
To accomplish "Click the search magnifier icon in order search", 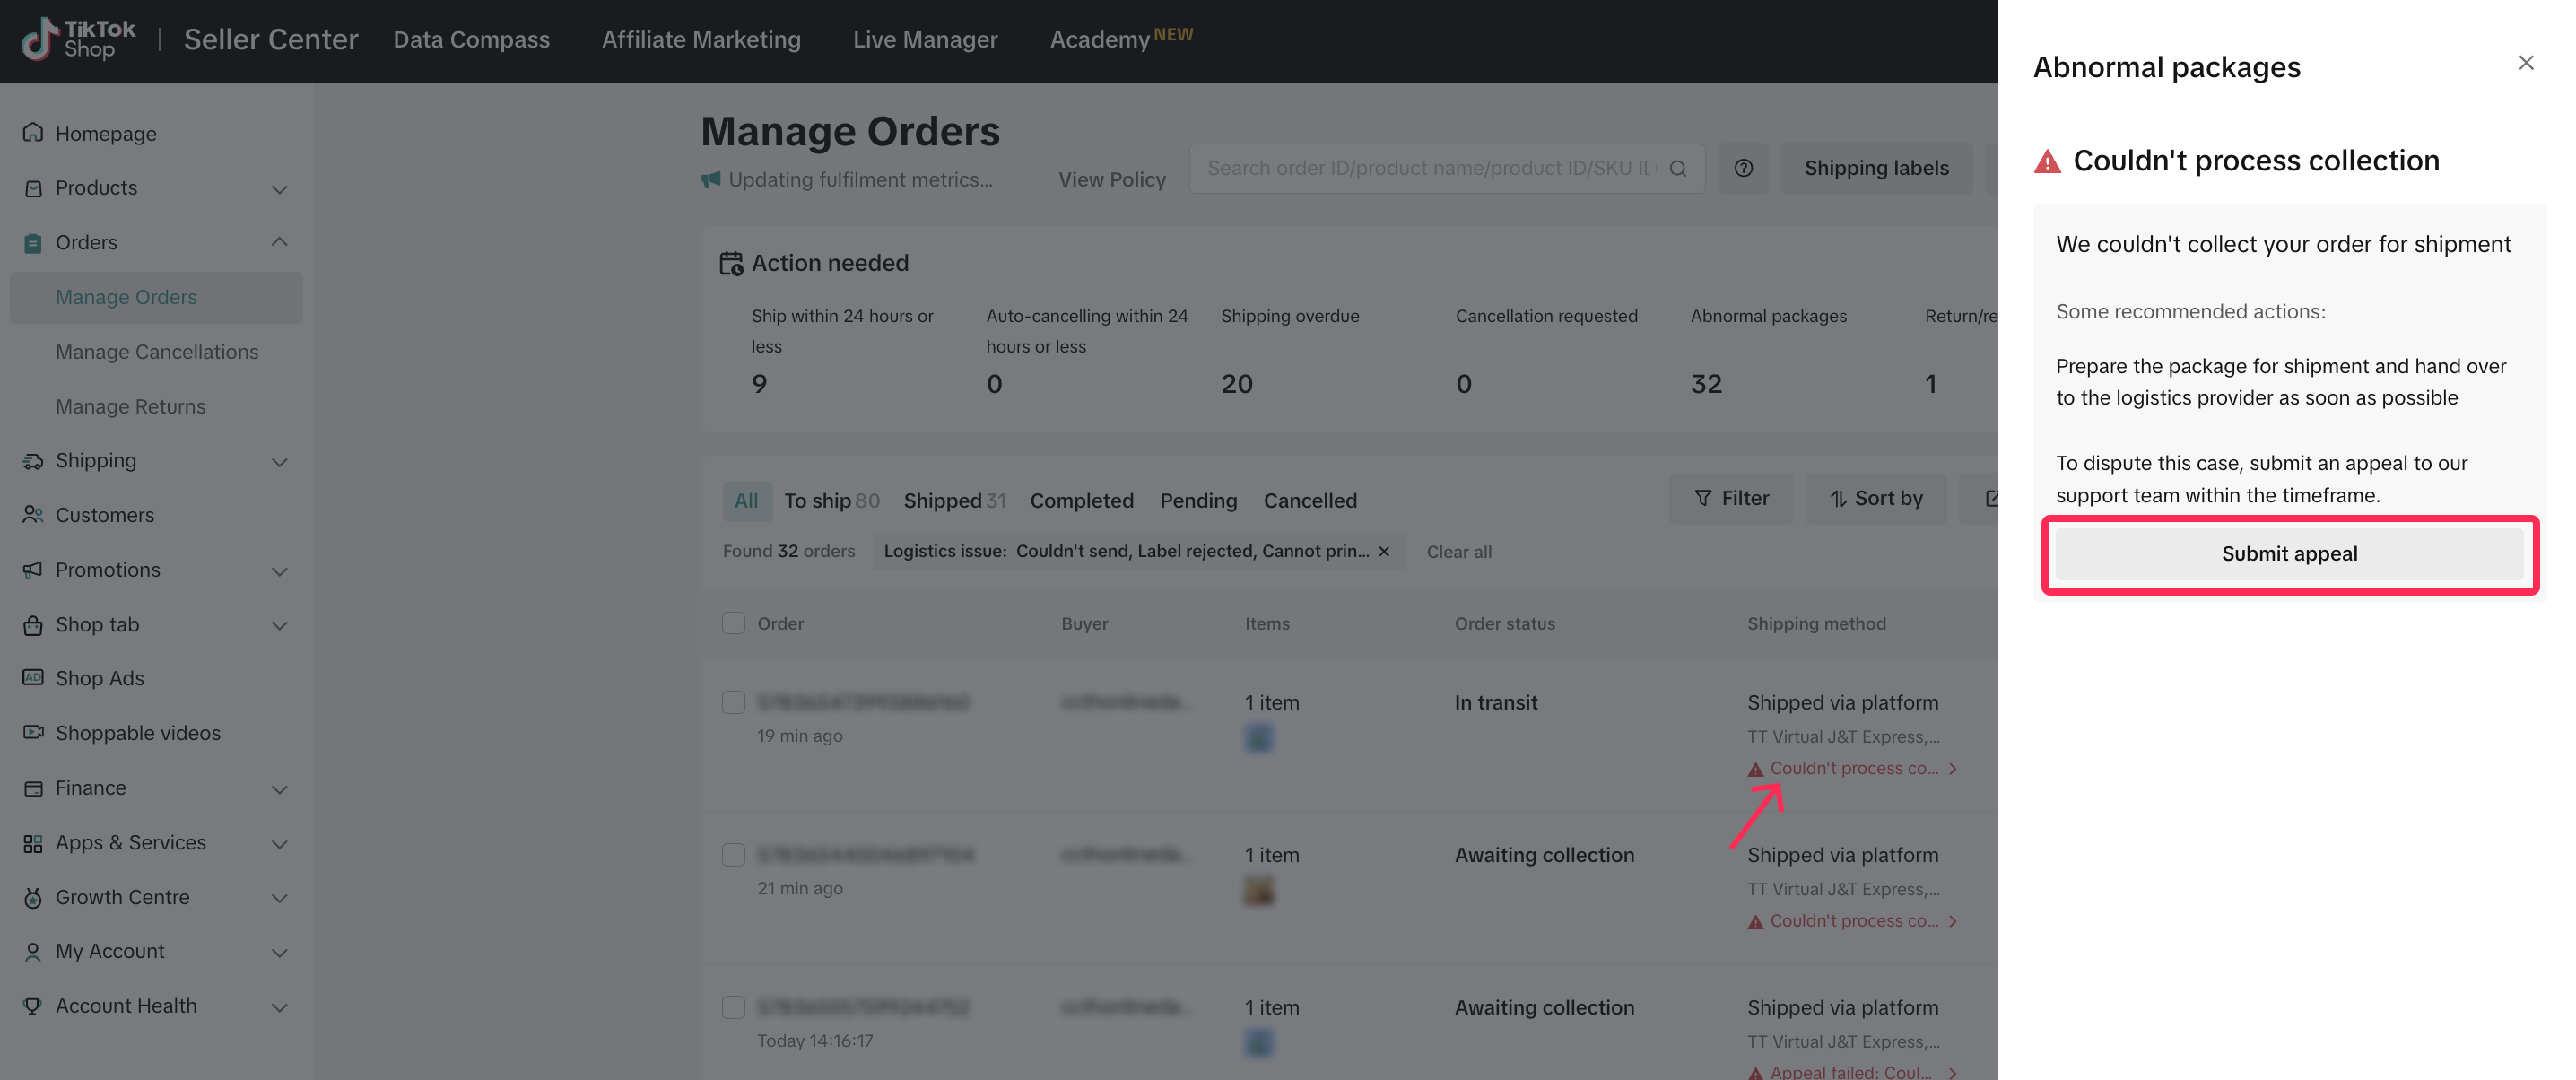I will coord(1678,169).
